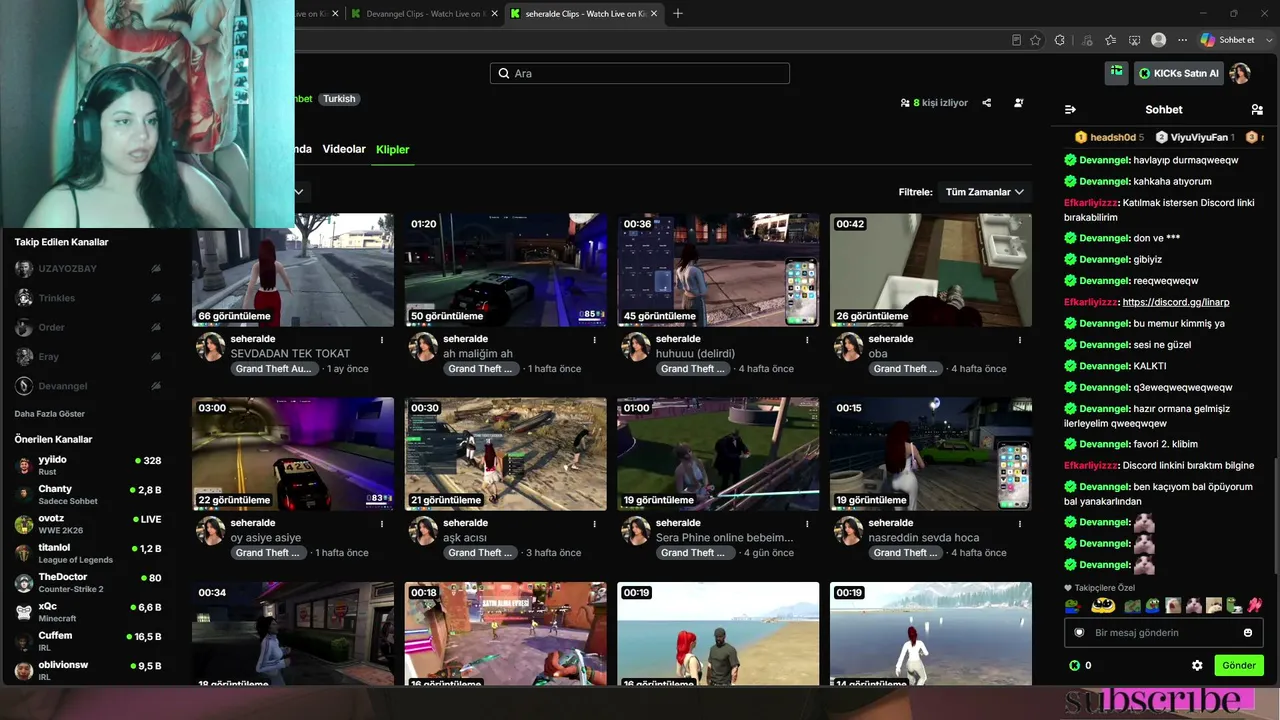The height and width of the screenshot is (720, 1280).
Task: Expand followed channels with Daha Fazla Göster
Action: pyautogui.click(x=50, y=414)
